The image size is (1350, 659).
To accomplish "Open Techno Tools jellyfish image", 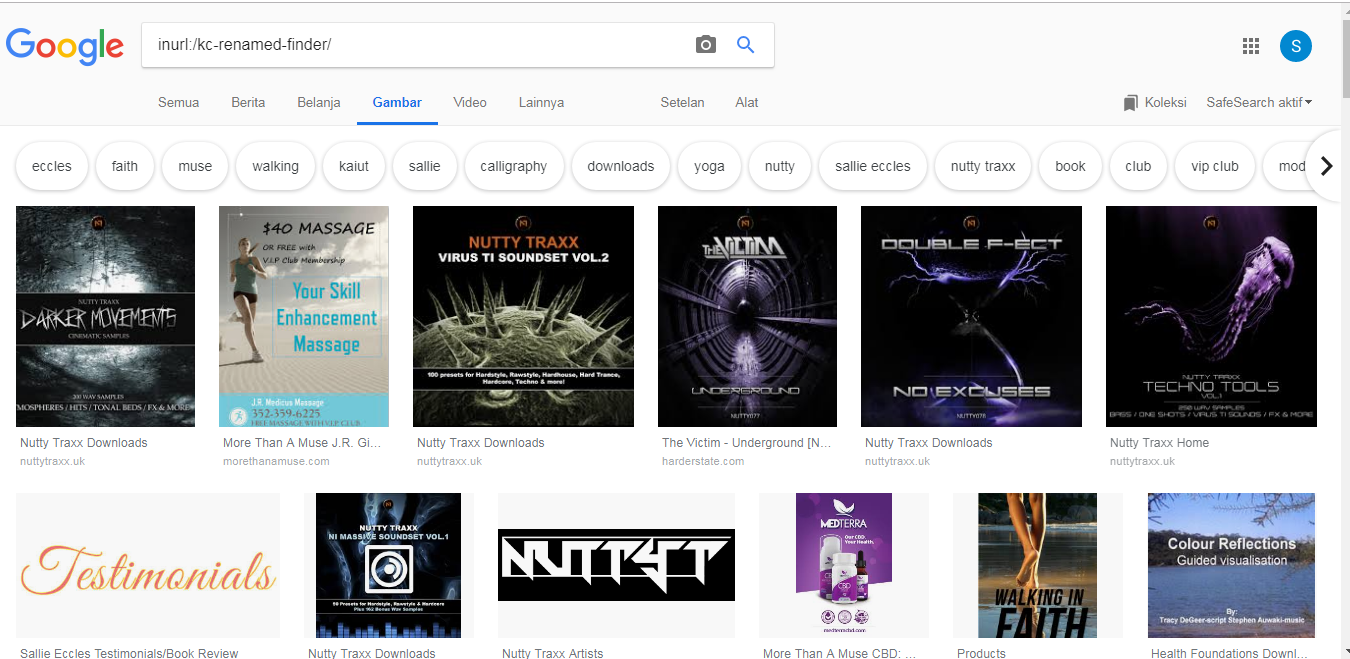I will click(1211, 316).
